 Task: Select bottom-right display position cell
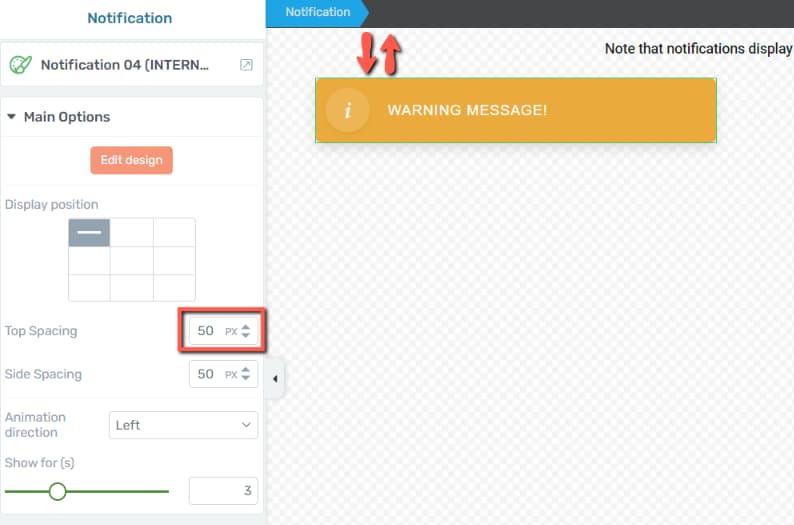(x=174, y=288)
